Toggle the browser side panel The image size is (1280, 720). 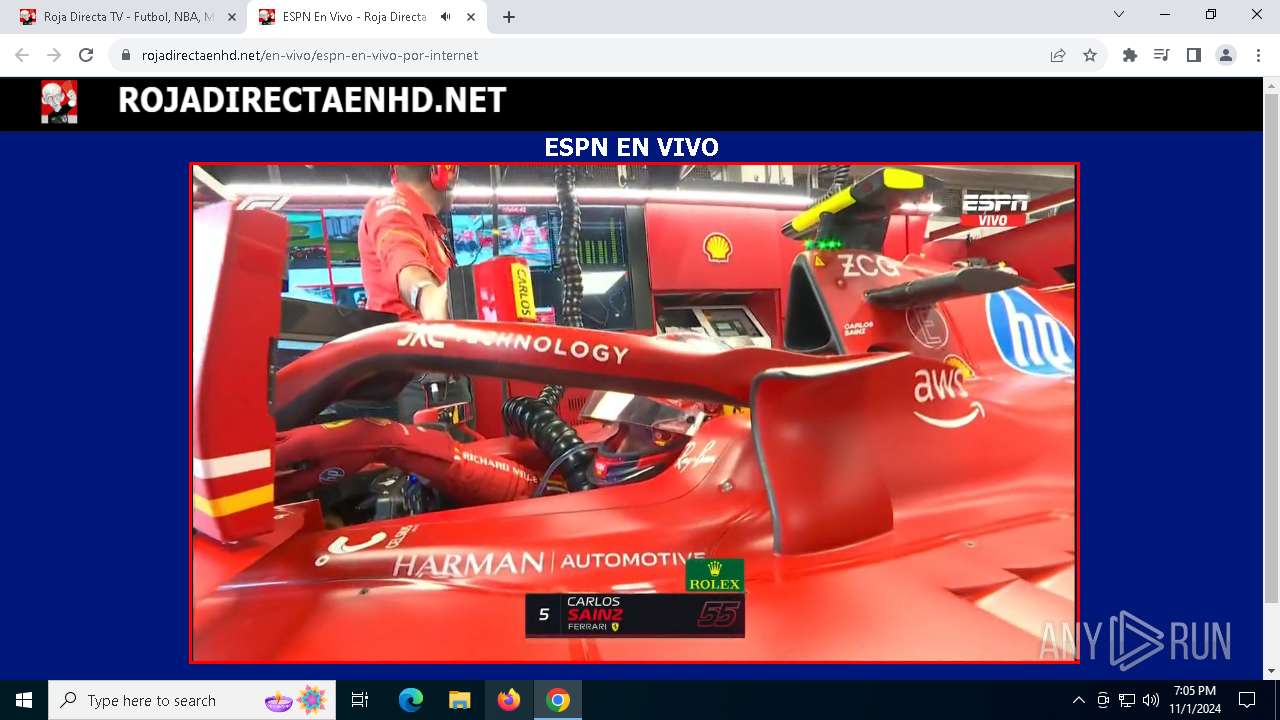point(1194,56)
